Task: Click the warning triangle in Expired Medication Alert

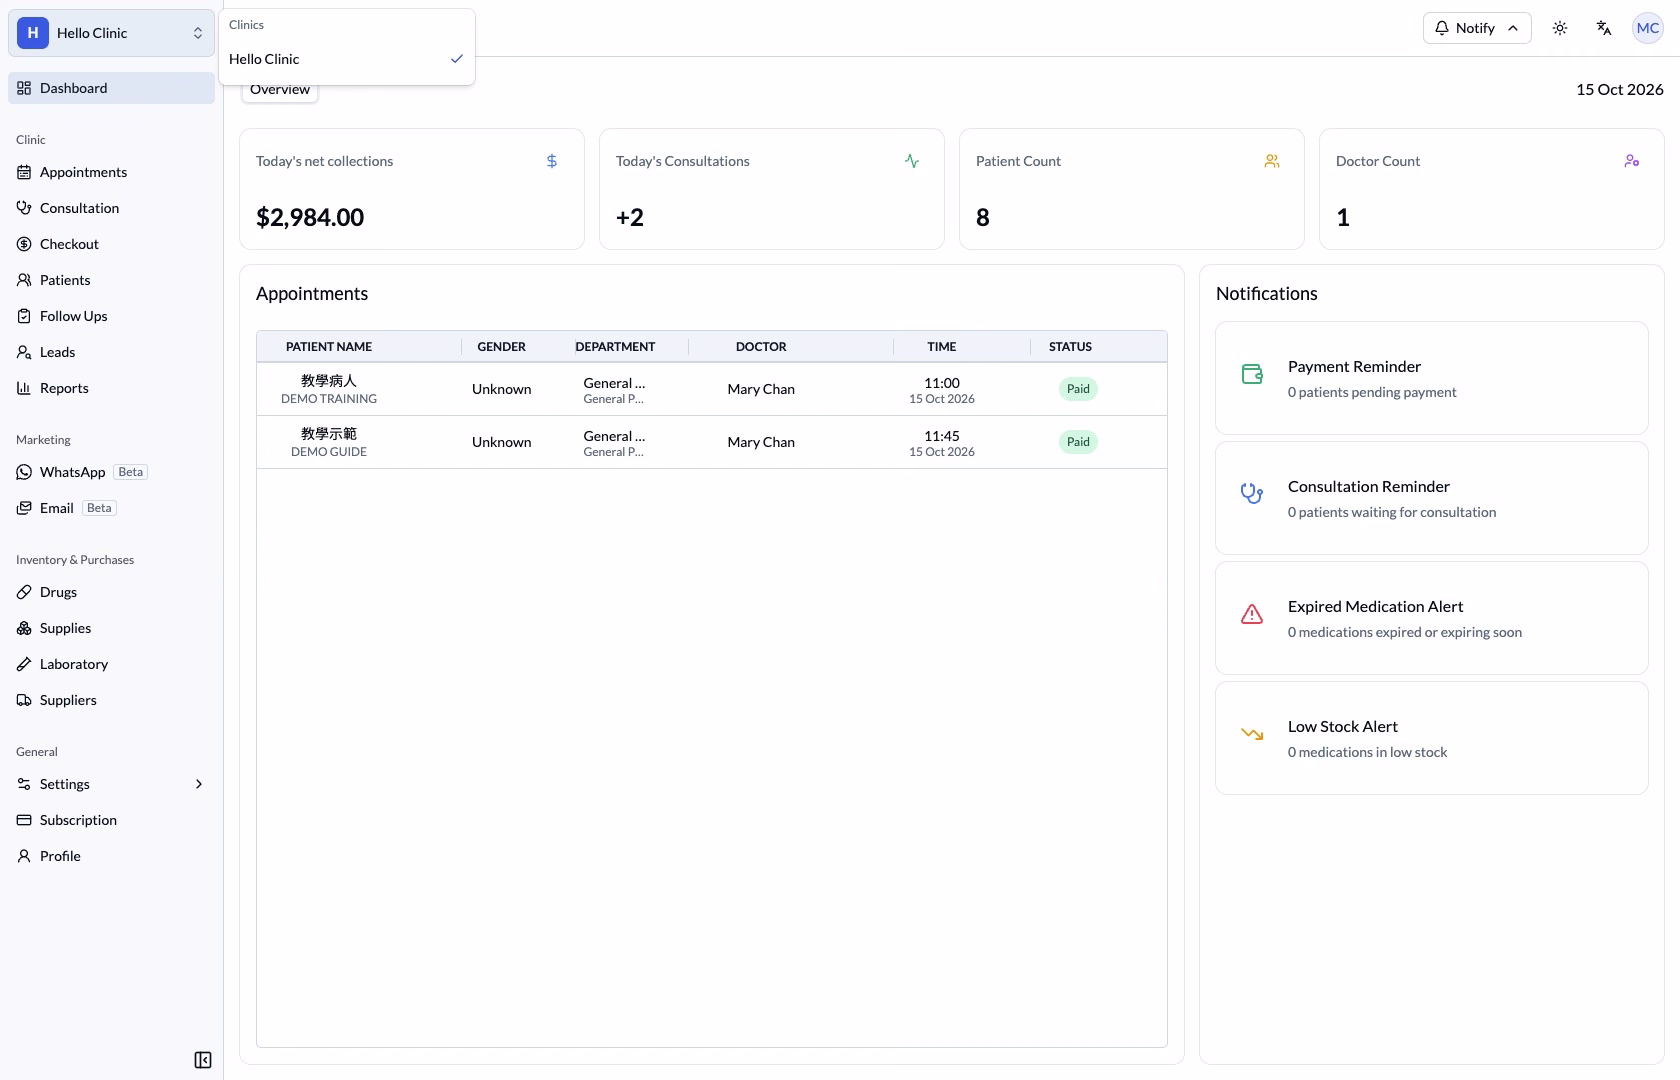Action: 1252,614
